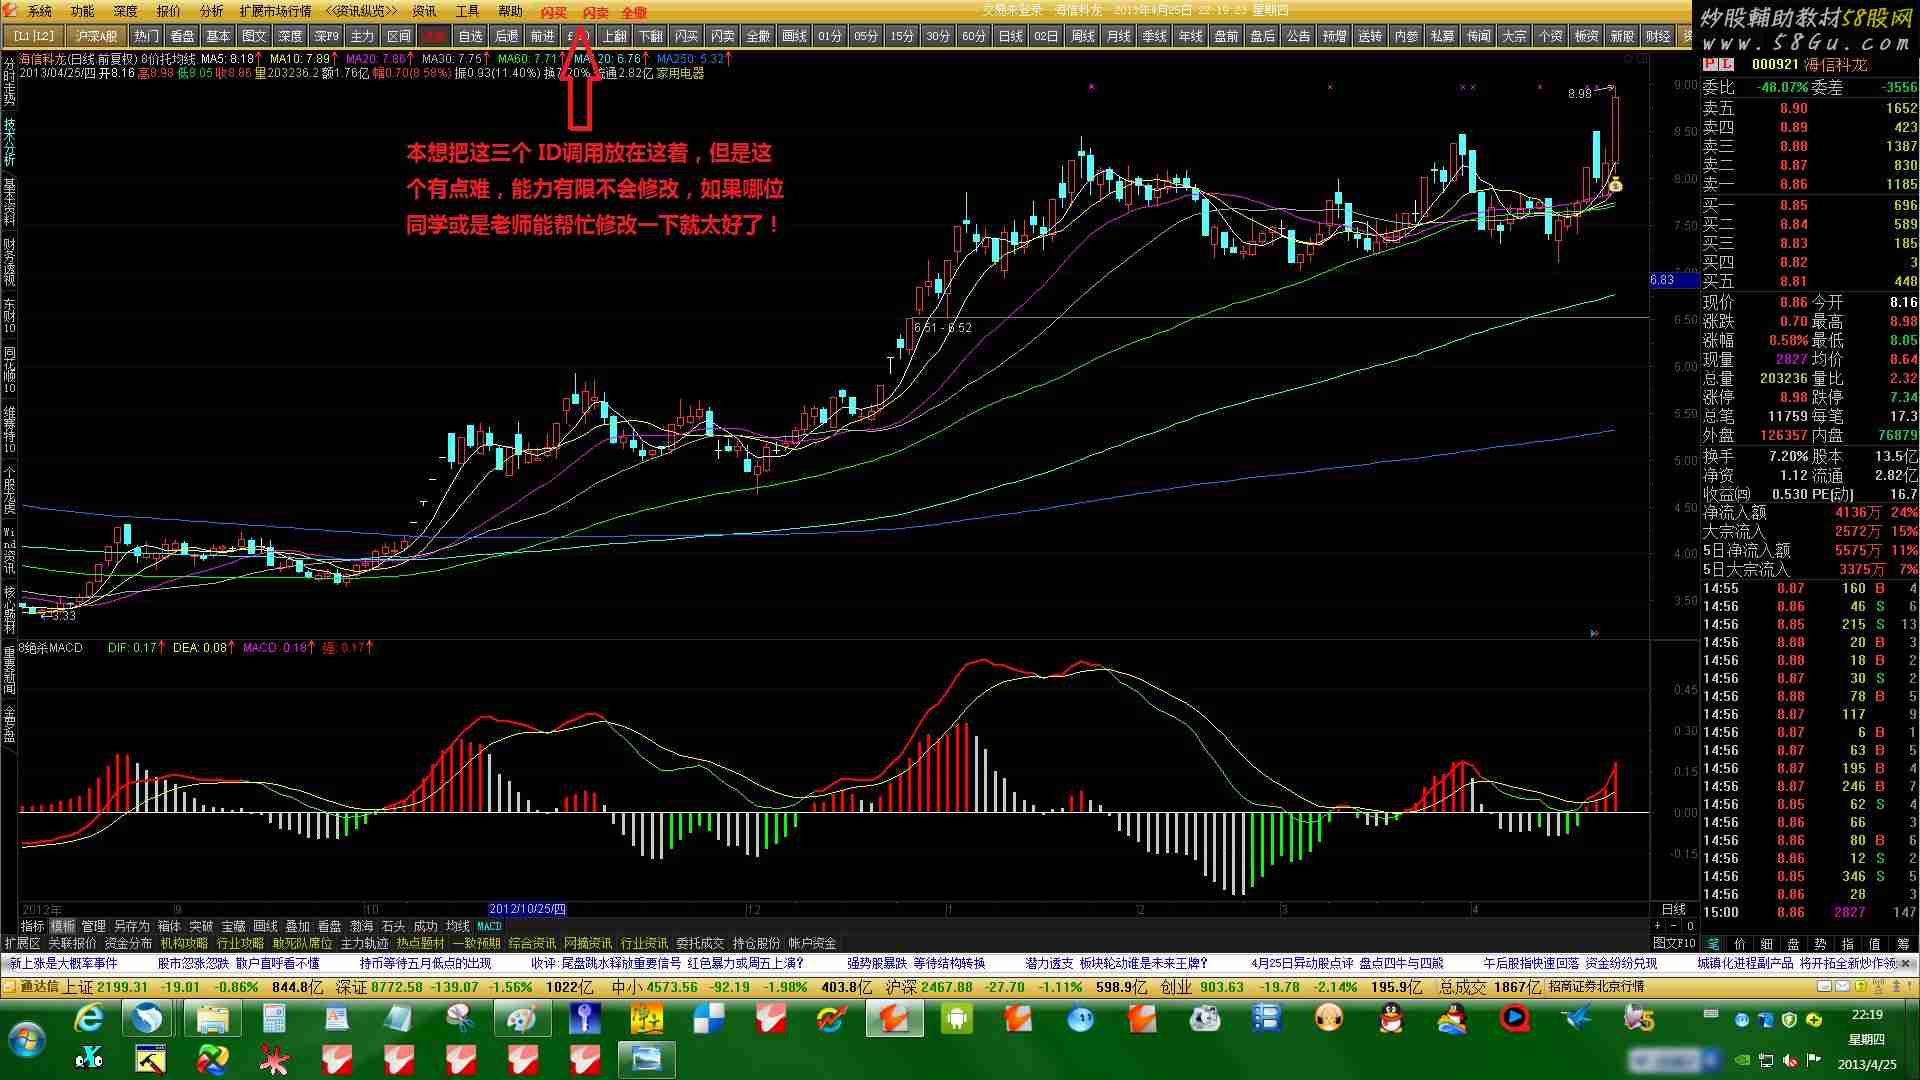
Task: Switch chart to 60分 period
Action: [x=974, y=36]
